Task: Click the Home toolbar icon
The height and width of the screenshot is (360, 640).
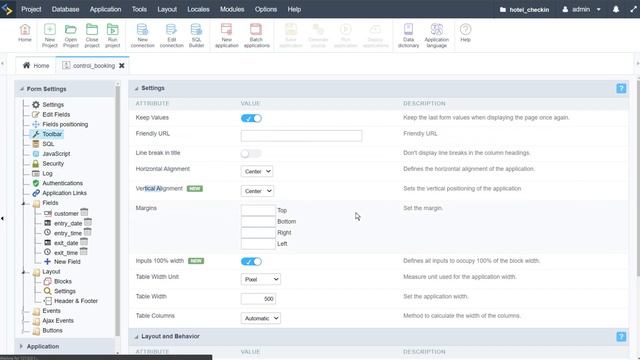Action: point(24,33)
